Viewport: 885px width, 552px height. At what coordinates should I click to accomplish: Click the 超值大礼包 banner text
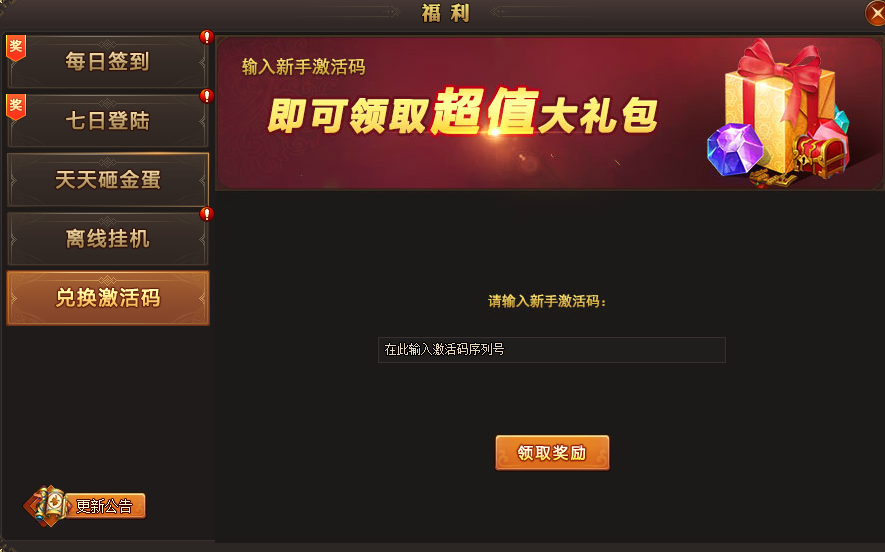click(x=544, y=112)
